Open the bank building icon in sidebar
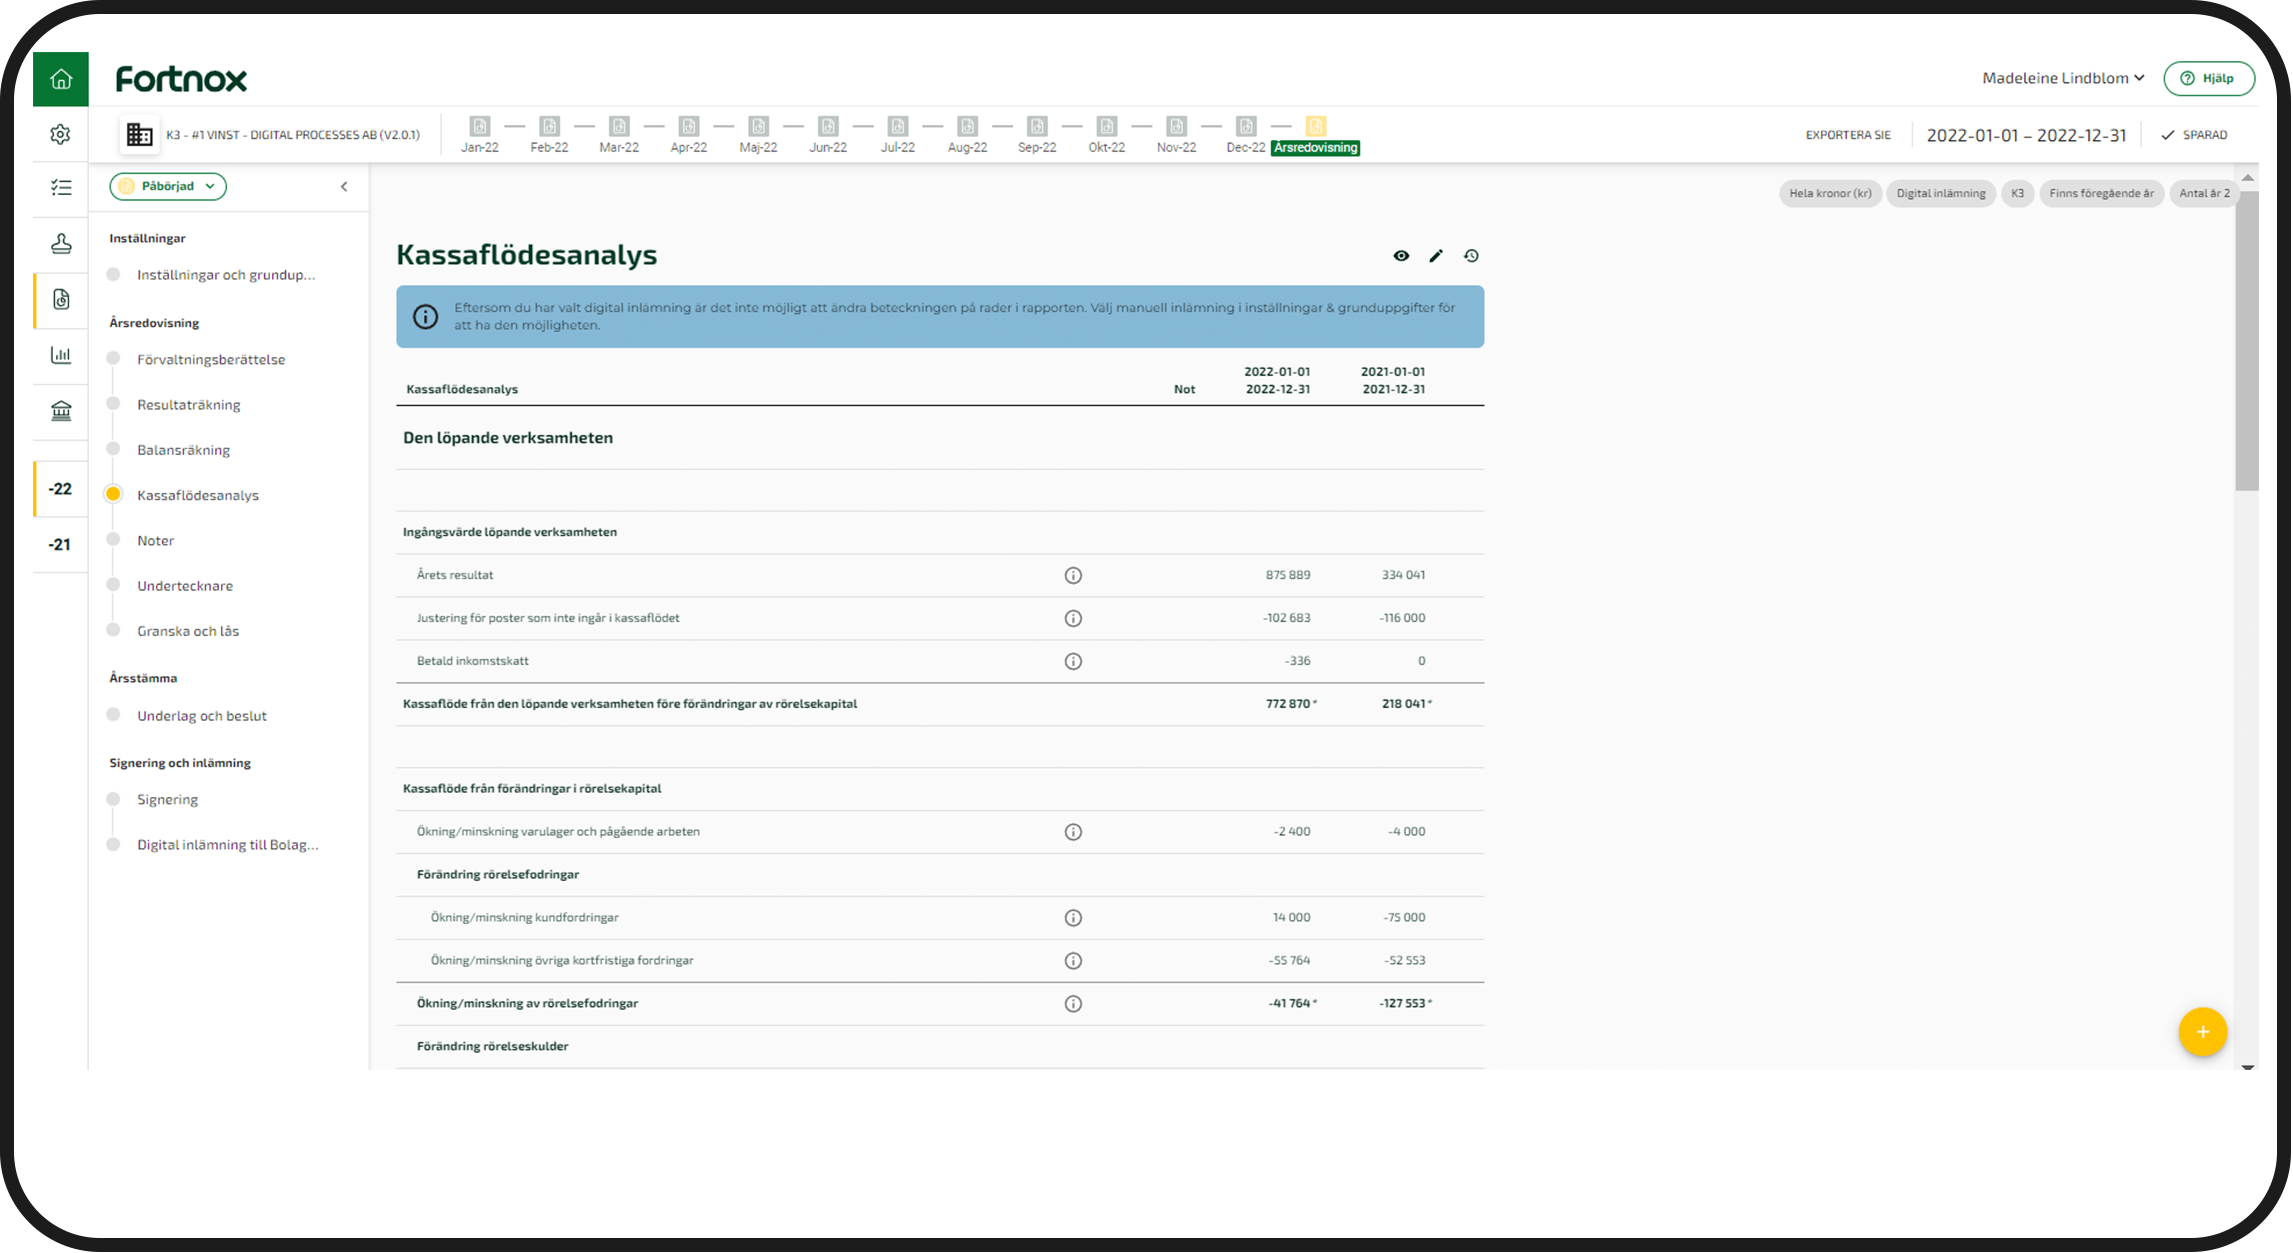 tap(61, 411)
